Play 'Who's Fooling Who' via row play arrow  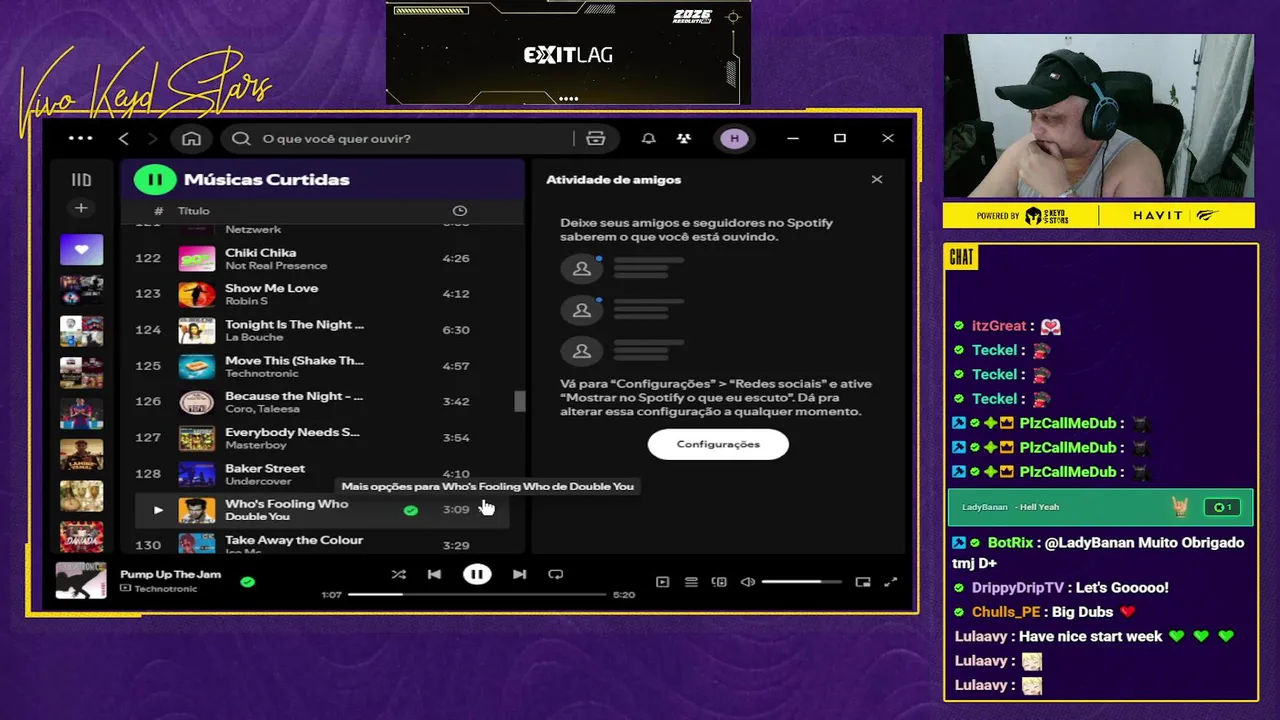click(x=158, y=510)
